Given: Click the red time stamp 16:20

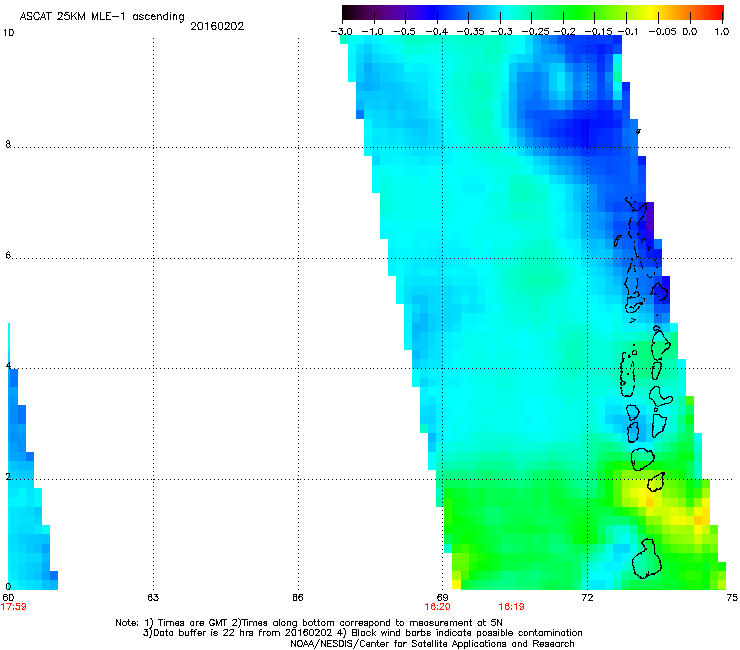Looking at the screenshot, I should (x=437, y=607).
